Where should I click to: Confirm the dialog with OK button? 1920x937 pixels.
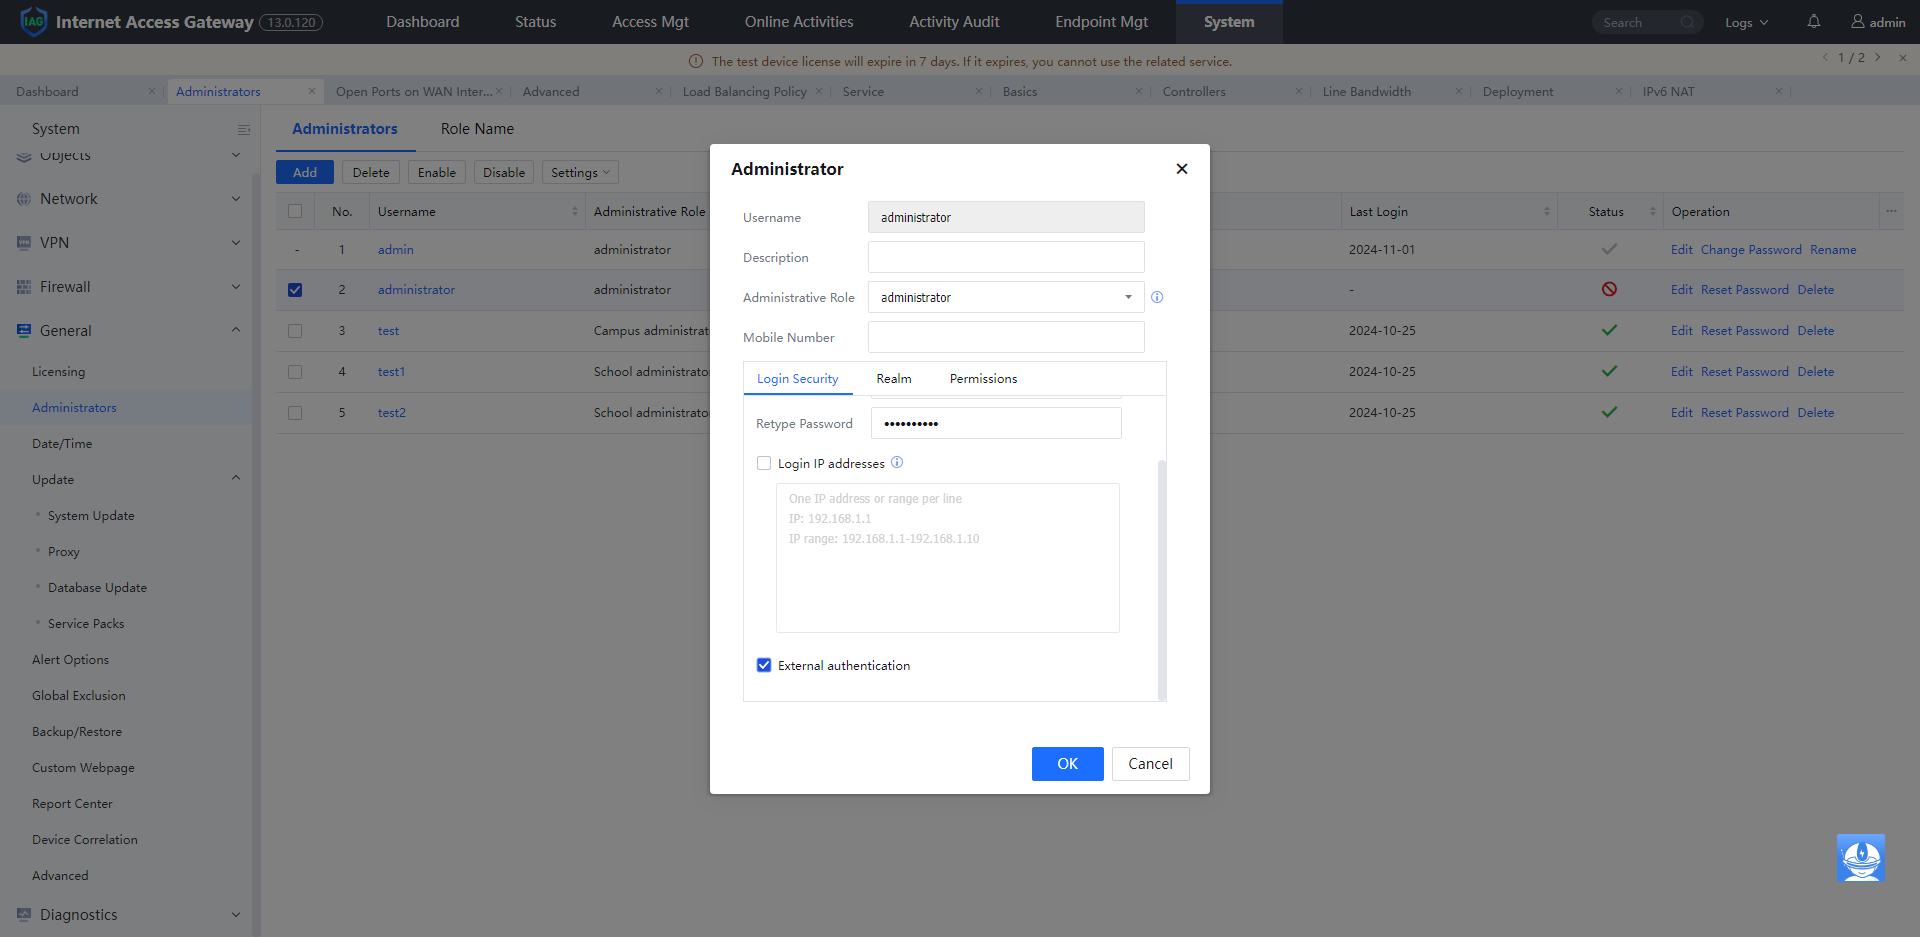click(x=1067, y=764)
